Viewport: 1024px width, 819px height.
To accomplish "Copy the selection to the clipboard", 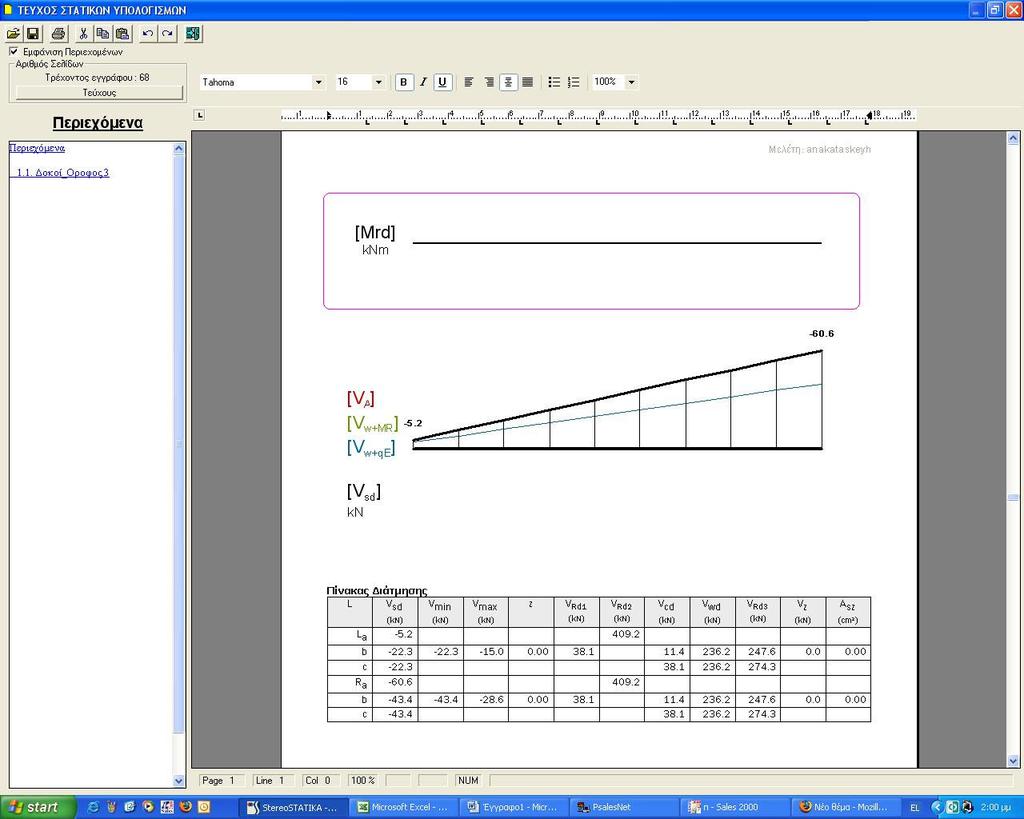I will [x=103, y=33].
